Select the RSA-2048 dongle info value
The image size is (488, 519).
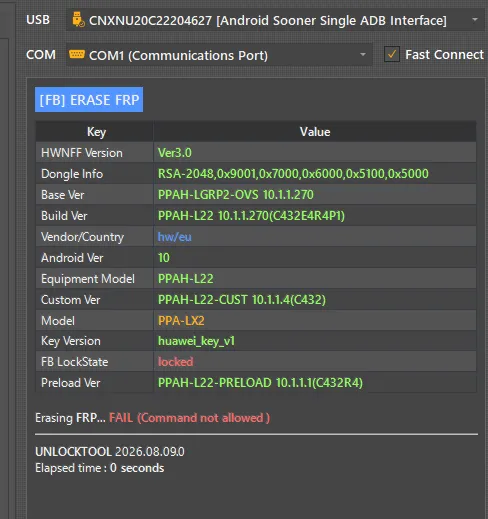click(315, 174)
